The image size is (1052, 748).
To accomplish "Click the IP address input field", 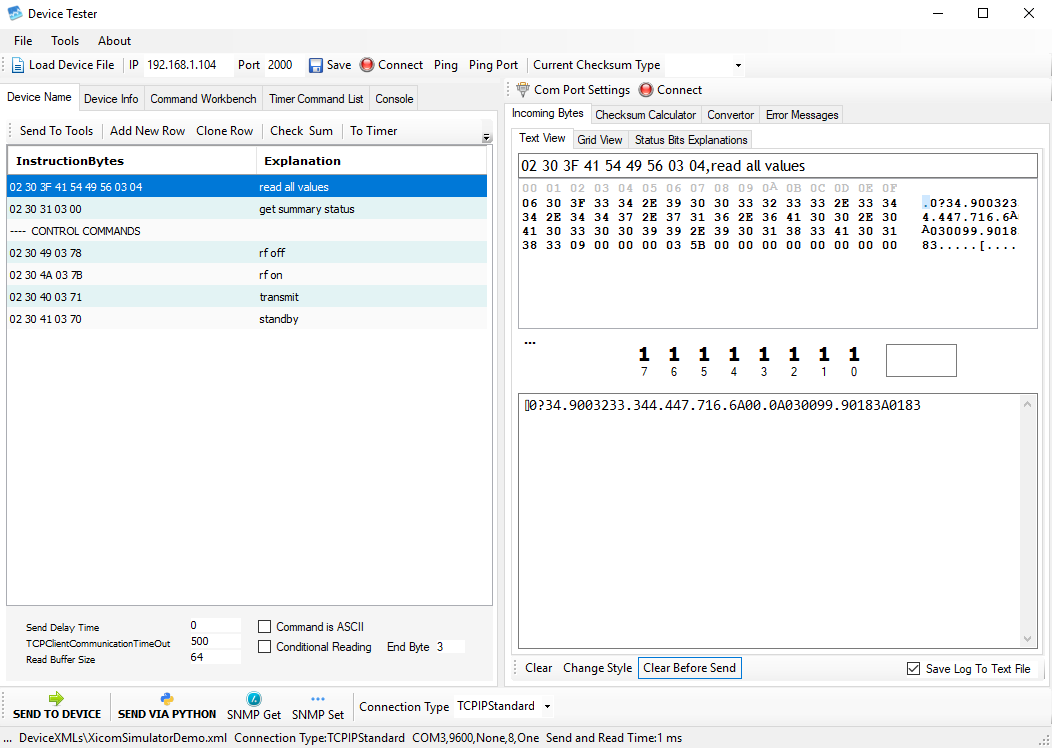I will pos(189,65).
